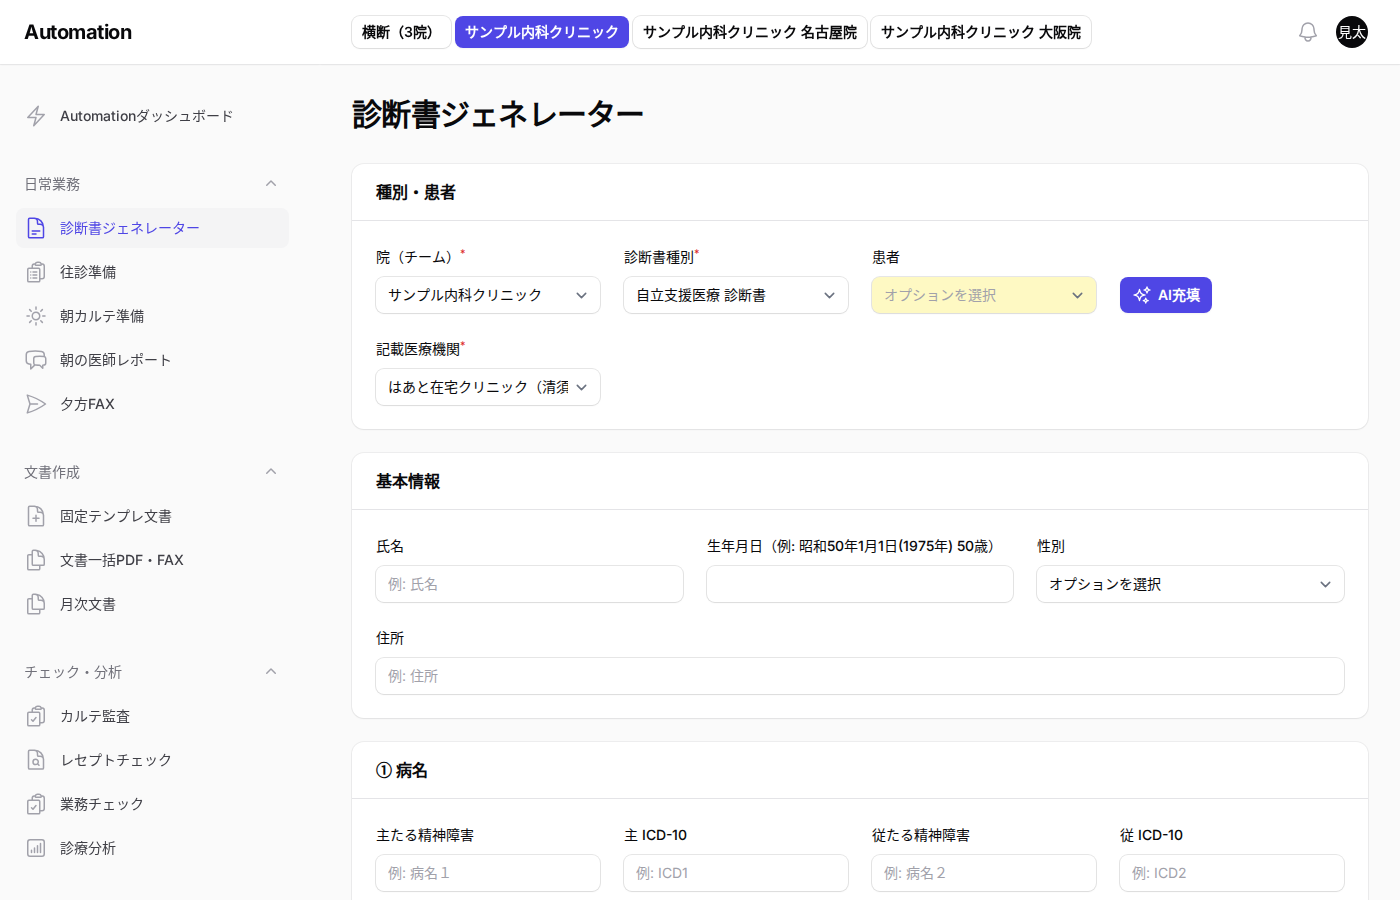Click the カルテ監査 clipboard-check icon
The height and width of the screenshot is (900, 1400).
coord(36,716)
